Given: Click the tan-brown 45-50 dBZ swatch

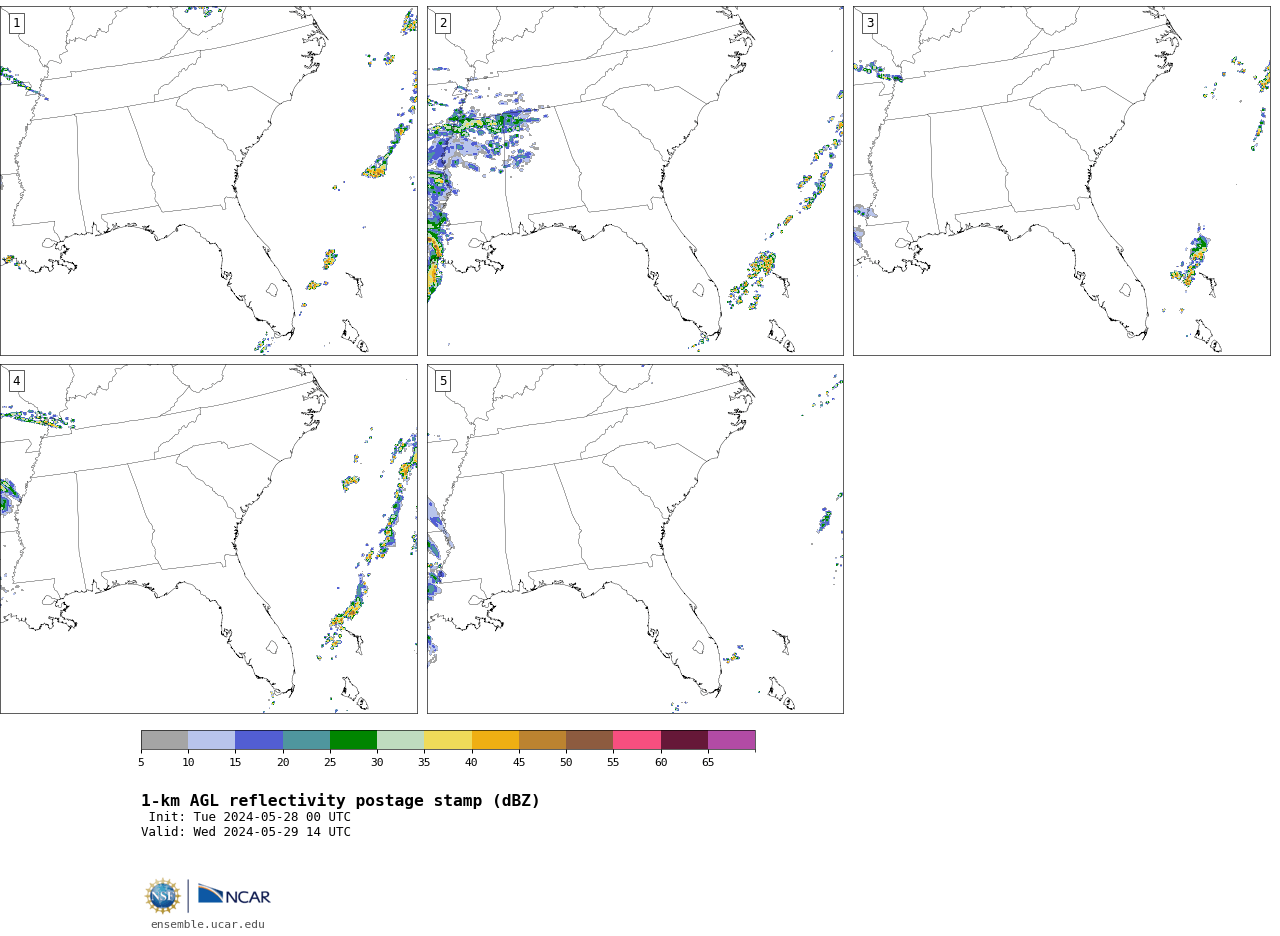Looking at the screenshot, I should [x=542, y=740].
